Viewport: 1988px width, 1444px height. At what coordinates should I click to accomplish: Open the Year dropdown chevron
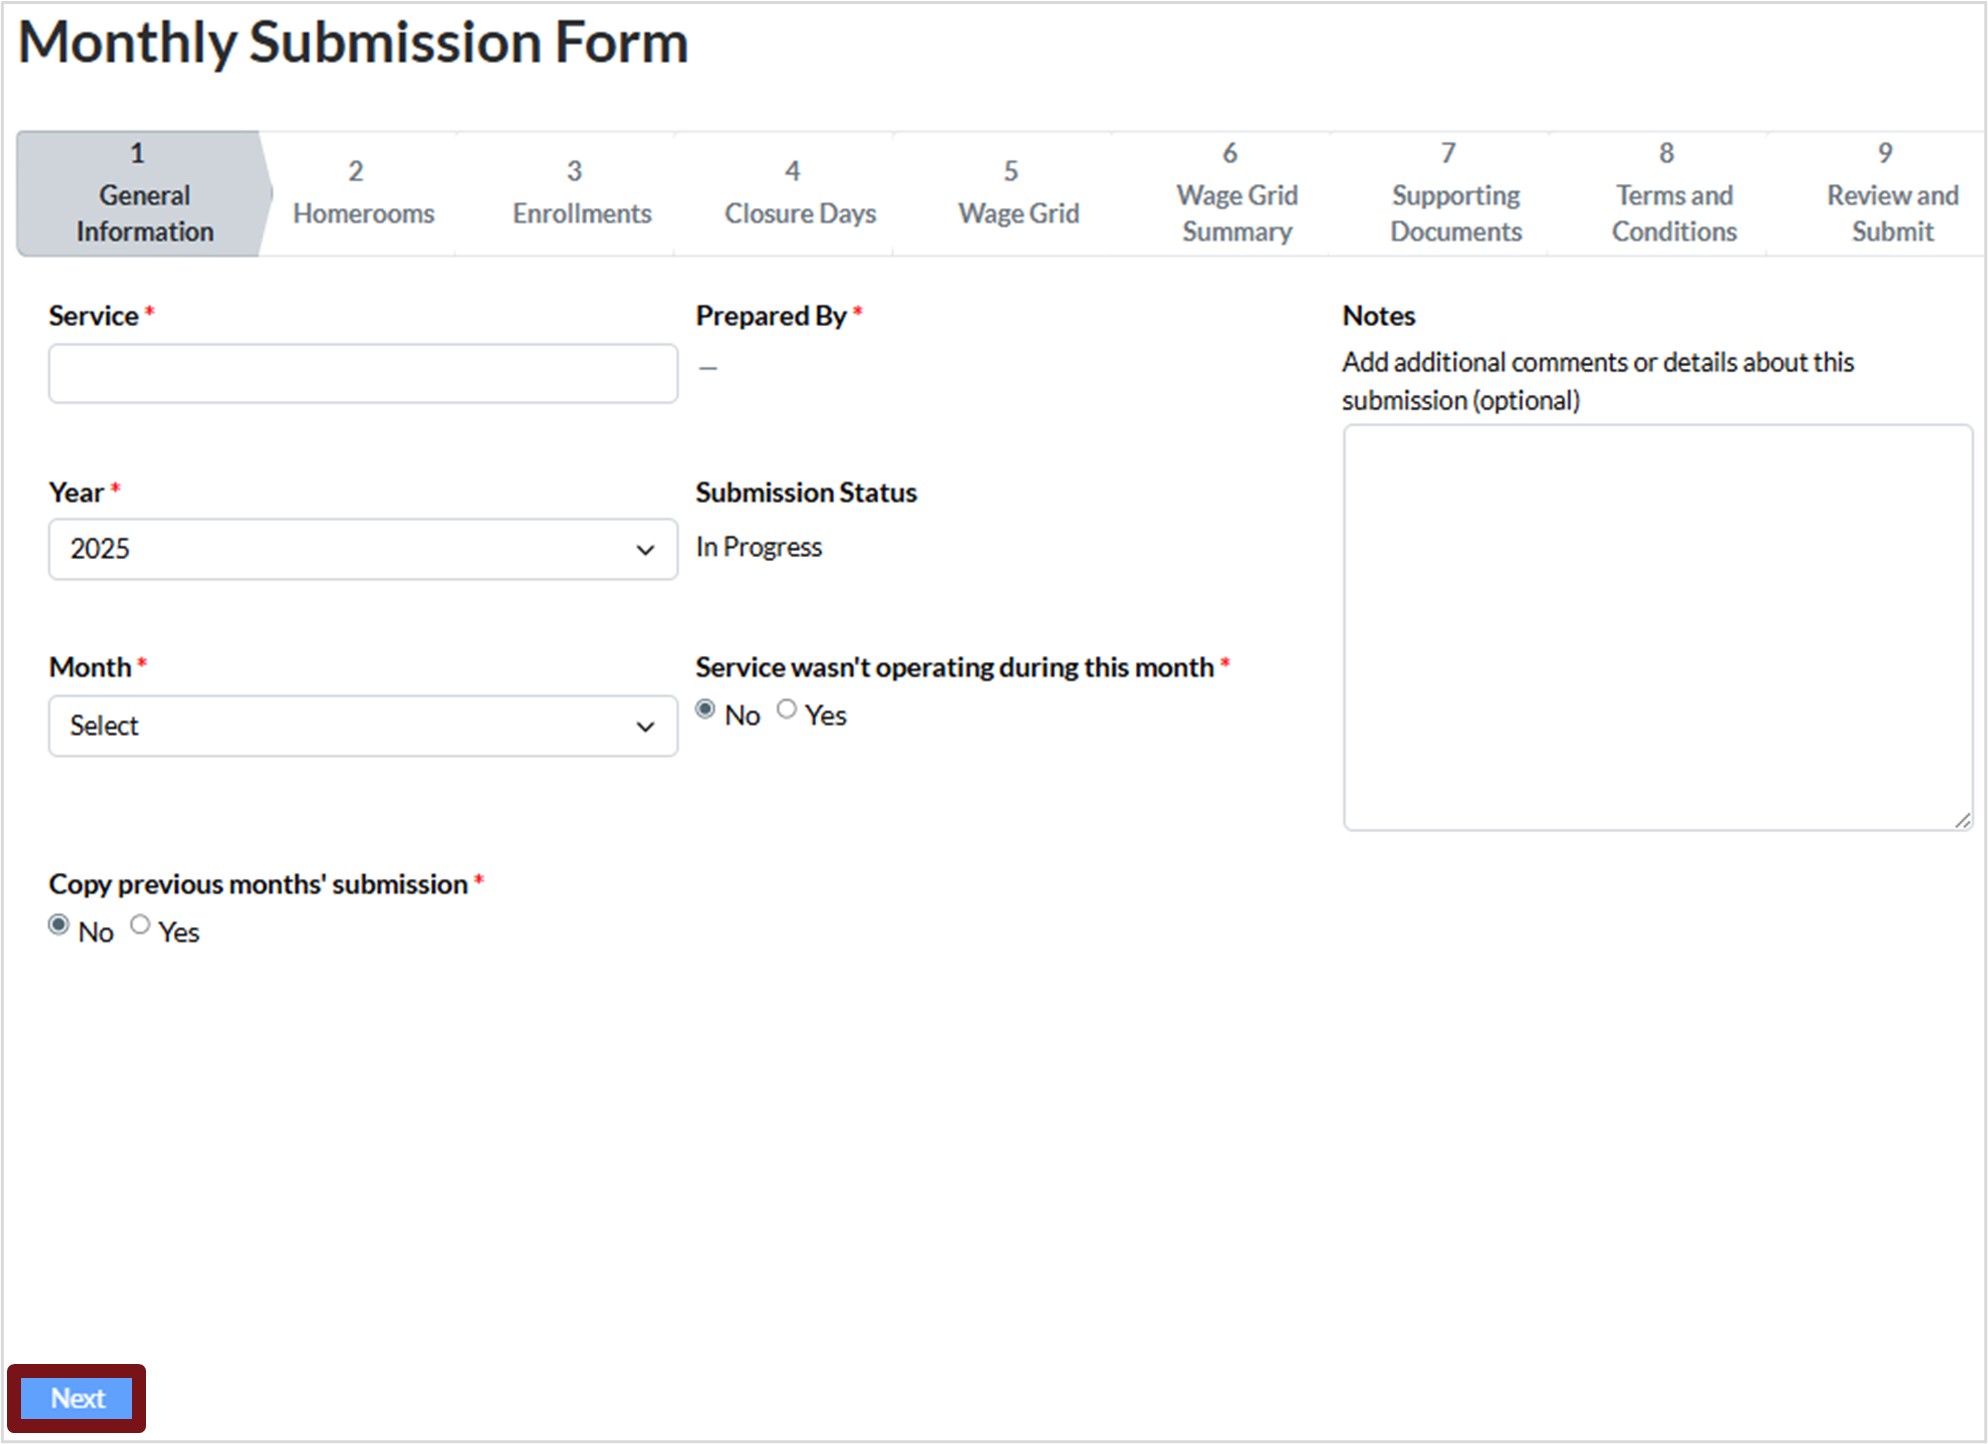tap(645, 550)
